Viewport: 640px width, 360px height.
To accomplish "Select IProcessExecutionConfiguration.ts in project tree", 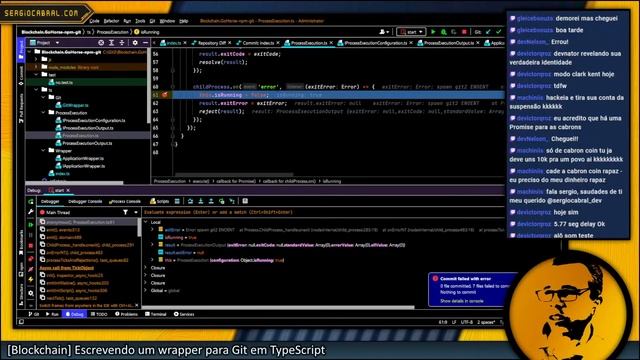I will (93, 120).
